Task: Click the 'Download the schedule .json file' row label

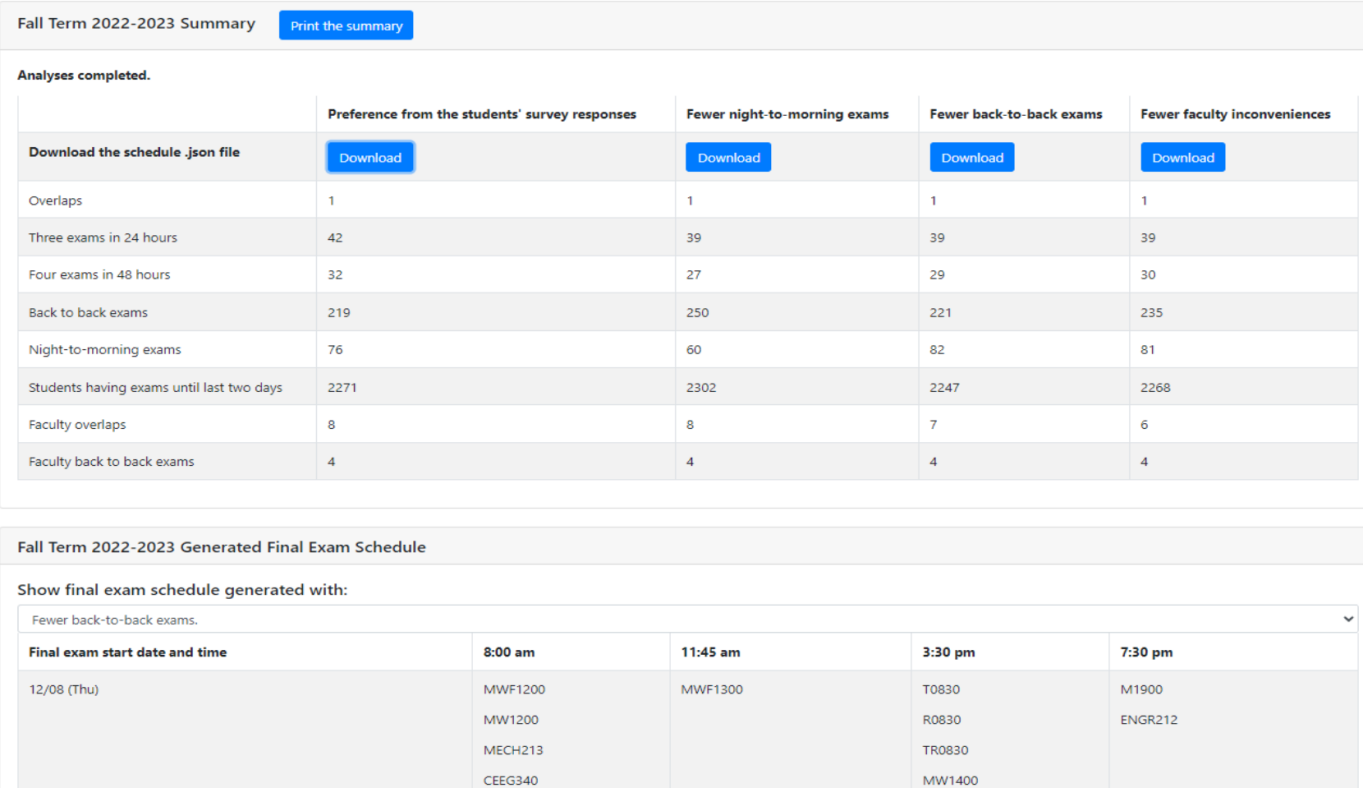Action: [134, 153]
